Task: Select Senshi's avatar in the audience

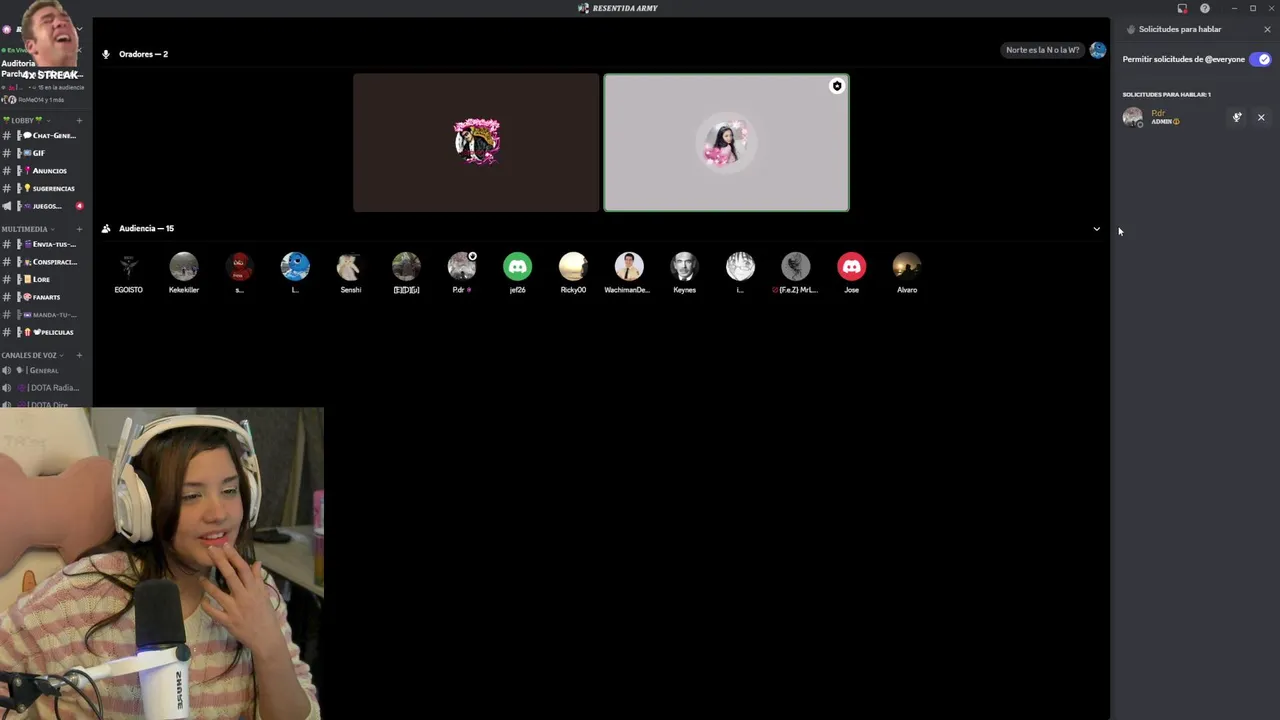Action: (351, 266)
